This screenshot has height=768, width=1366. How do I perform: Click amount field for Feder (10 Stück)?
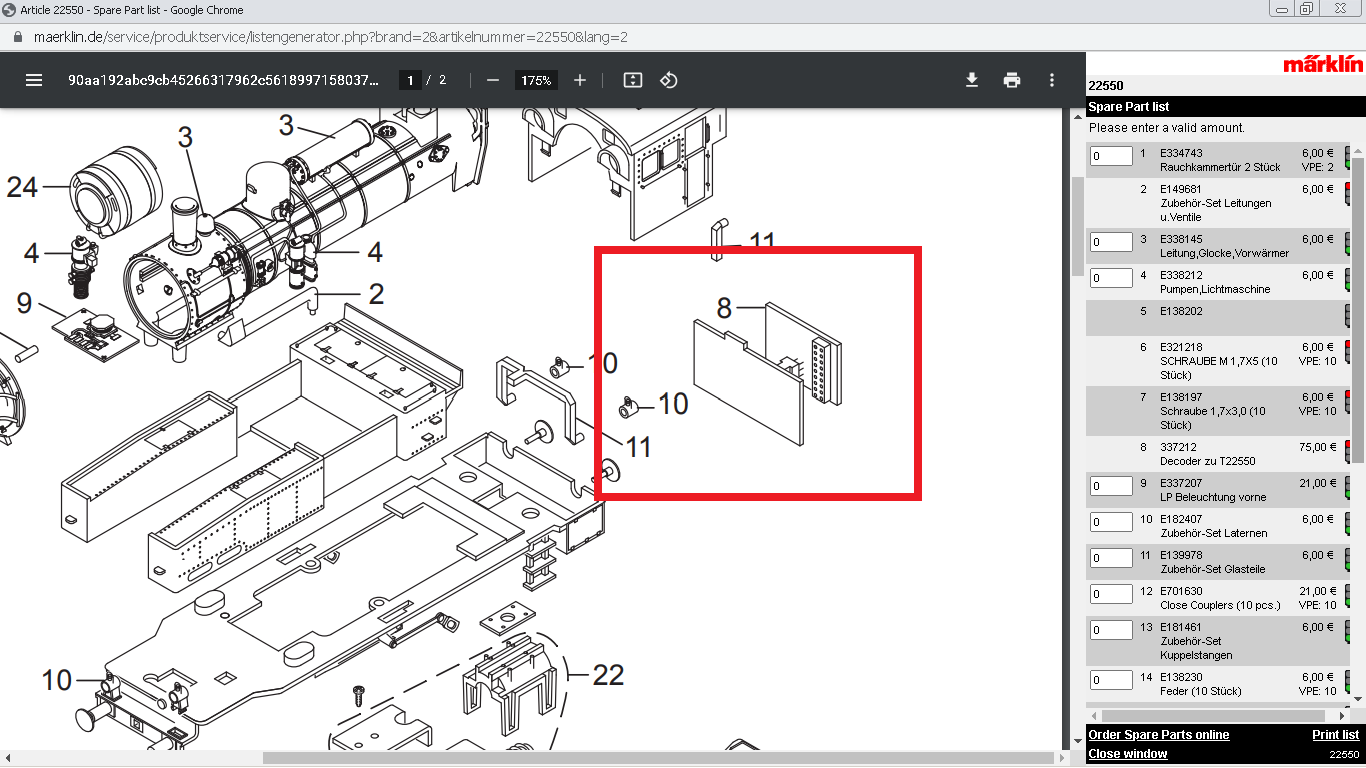point(1111,680)
